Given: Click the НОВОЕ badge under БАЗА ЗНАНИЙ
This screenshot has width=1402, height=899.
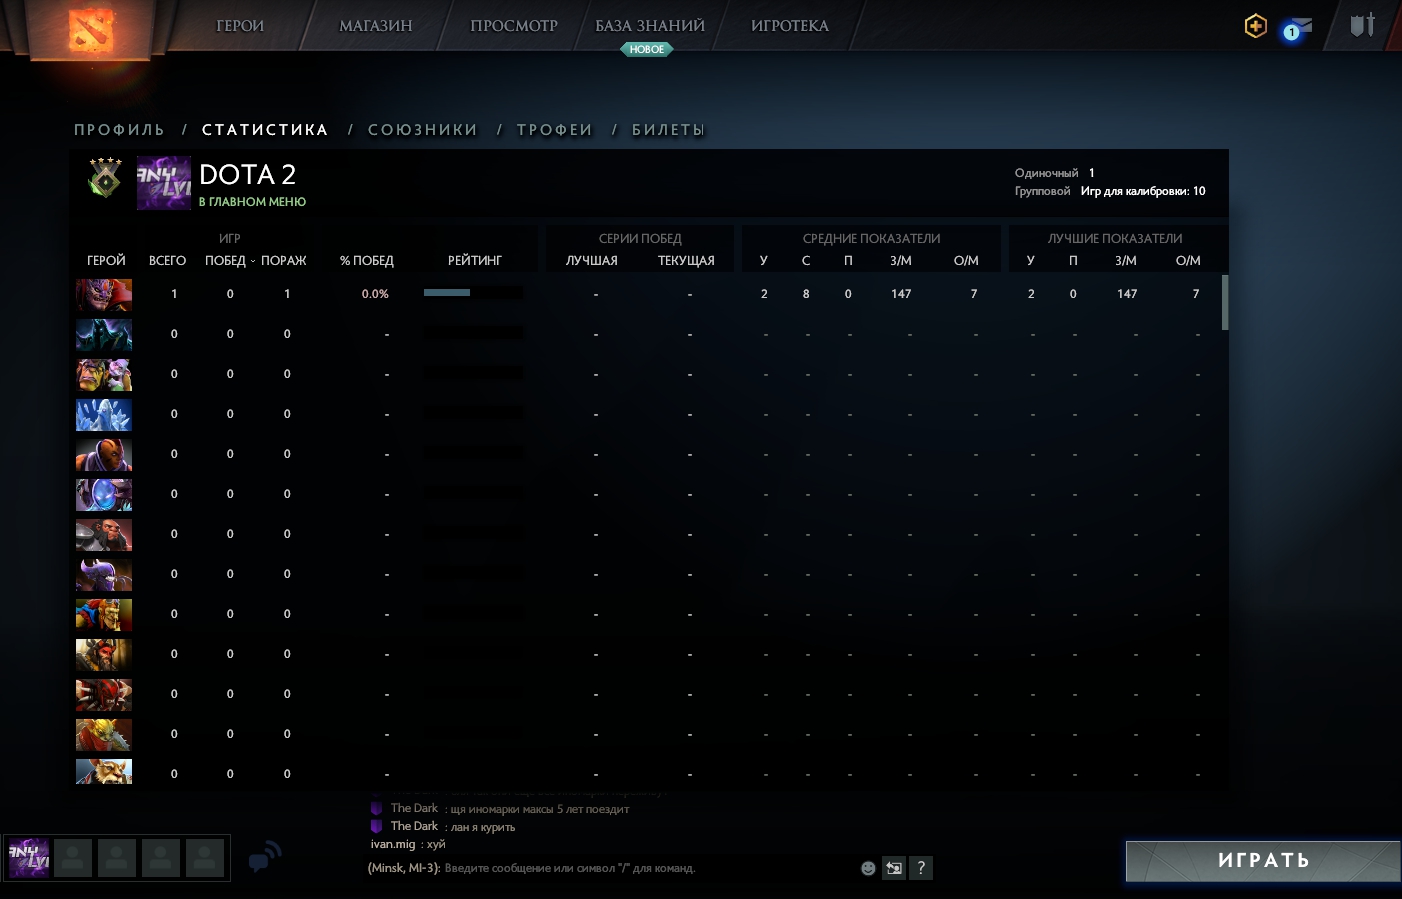Looking at the screenshot, I should click(x=647, y=49).
